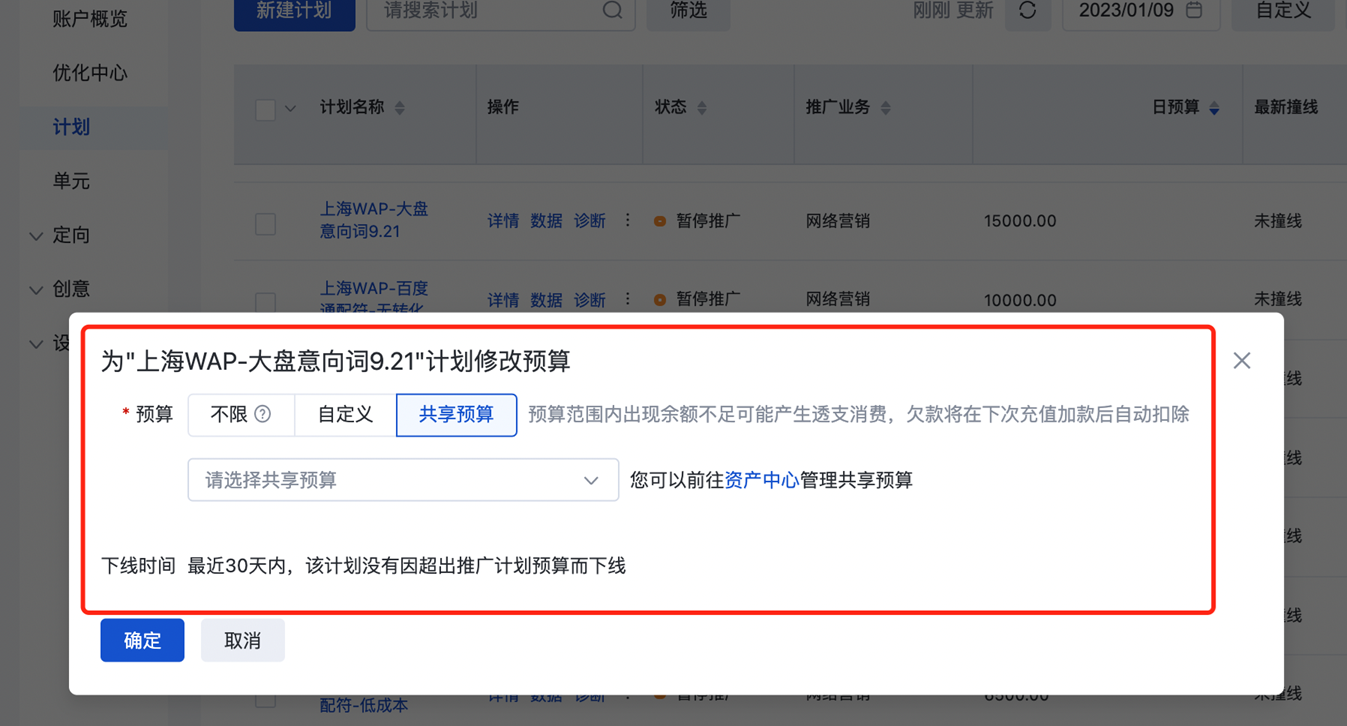This screenshot has width=1347, height=726.
Task: Click the 操作 column header
Action: click(503, 107)
